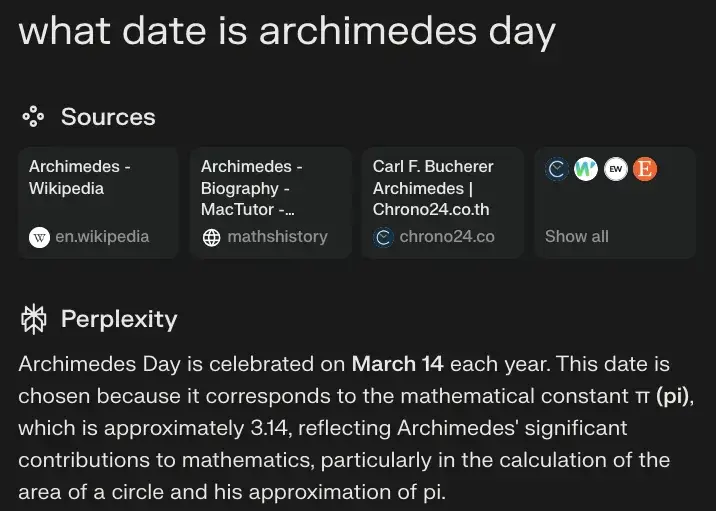Expand sources with Show all

[x=577, y=237]
